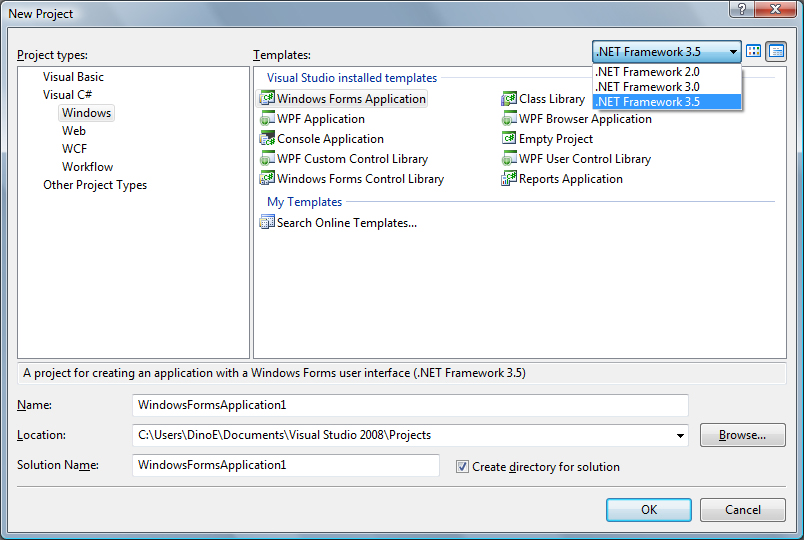The width and height of the screenshot is (804, 540).
Task: Choose the WPF Application template icon
Action: [267, 119]
